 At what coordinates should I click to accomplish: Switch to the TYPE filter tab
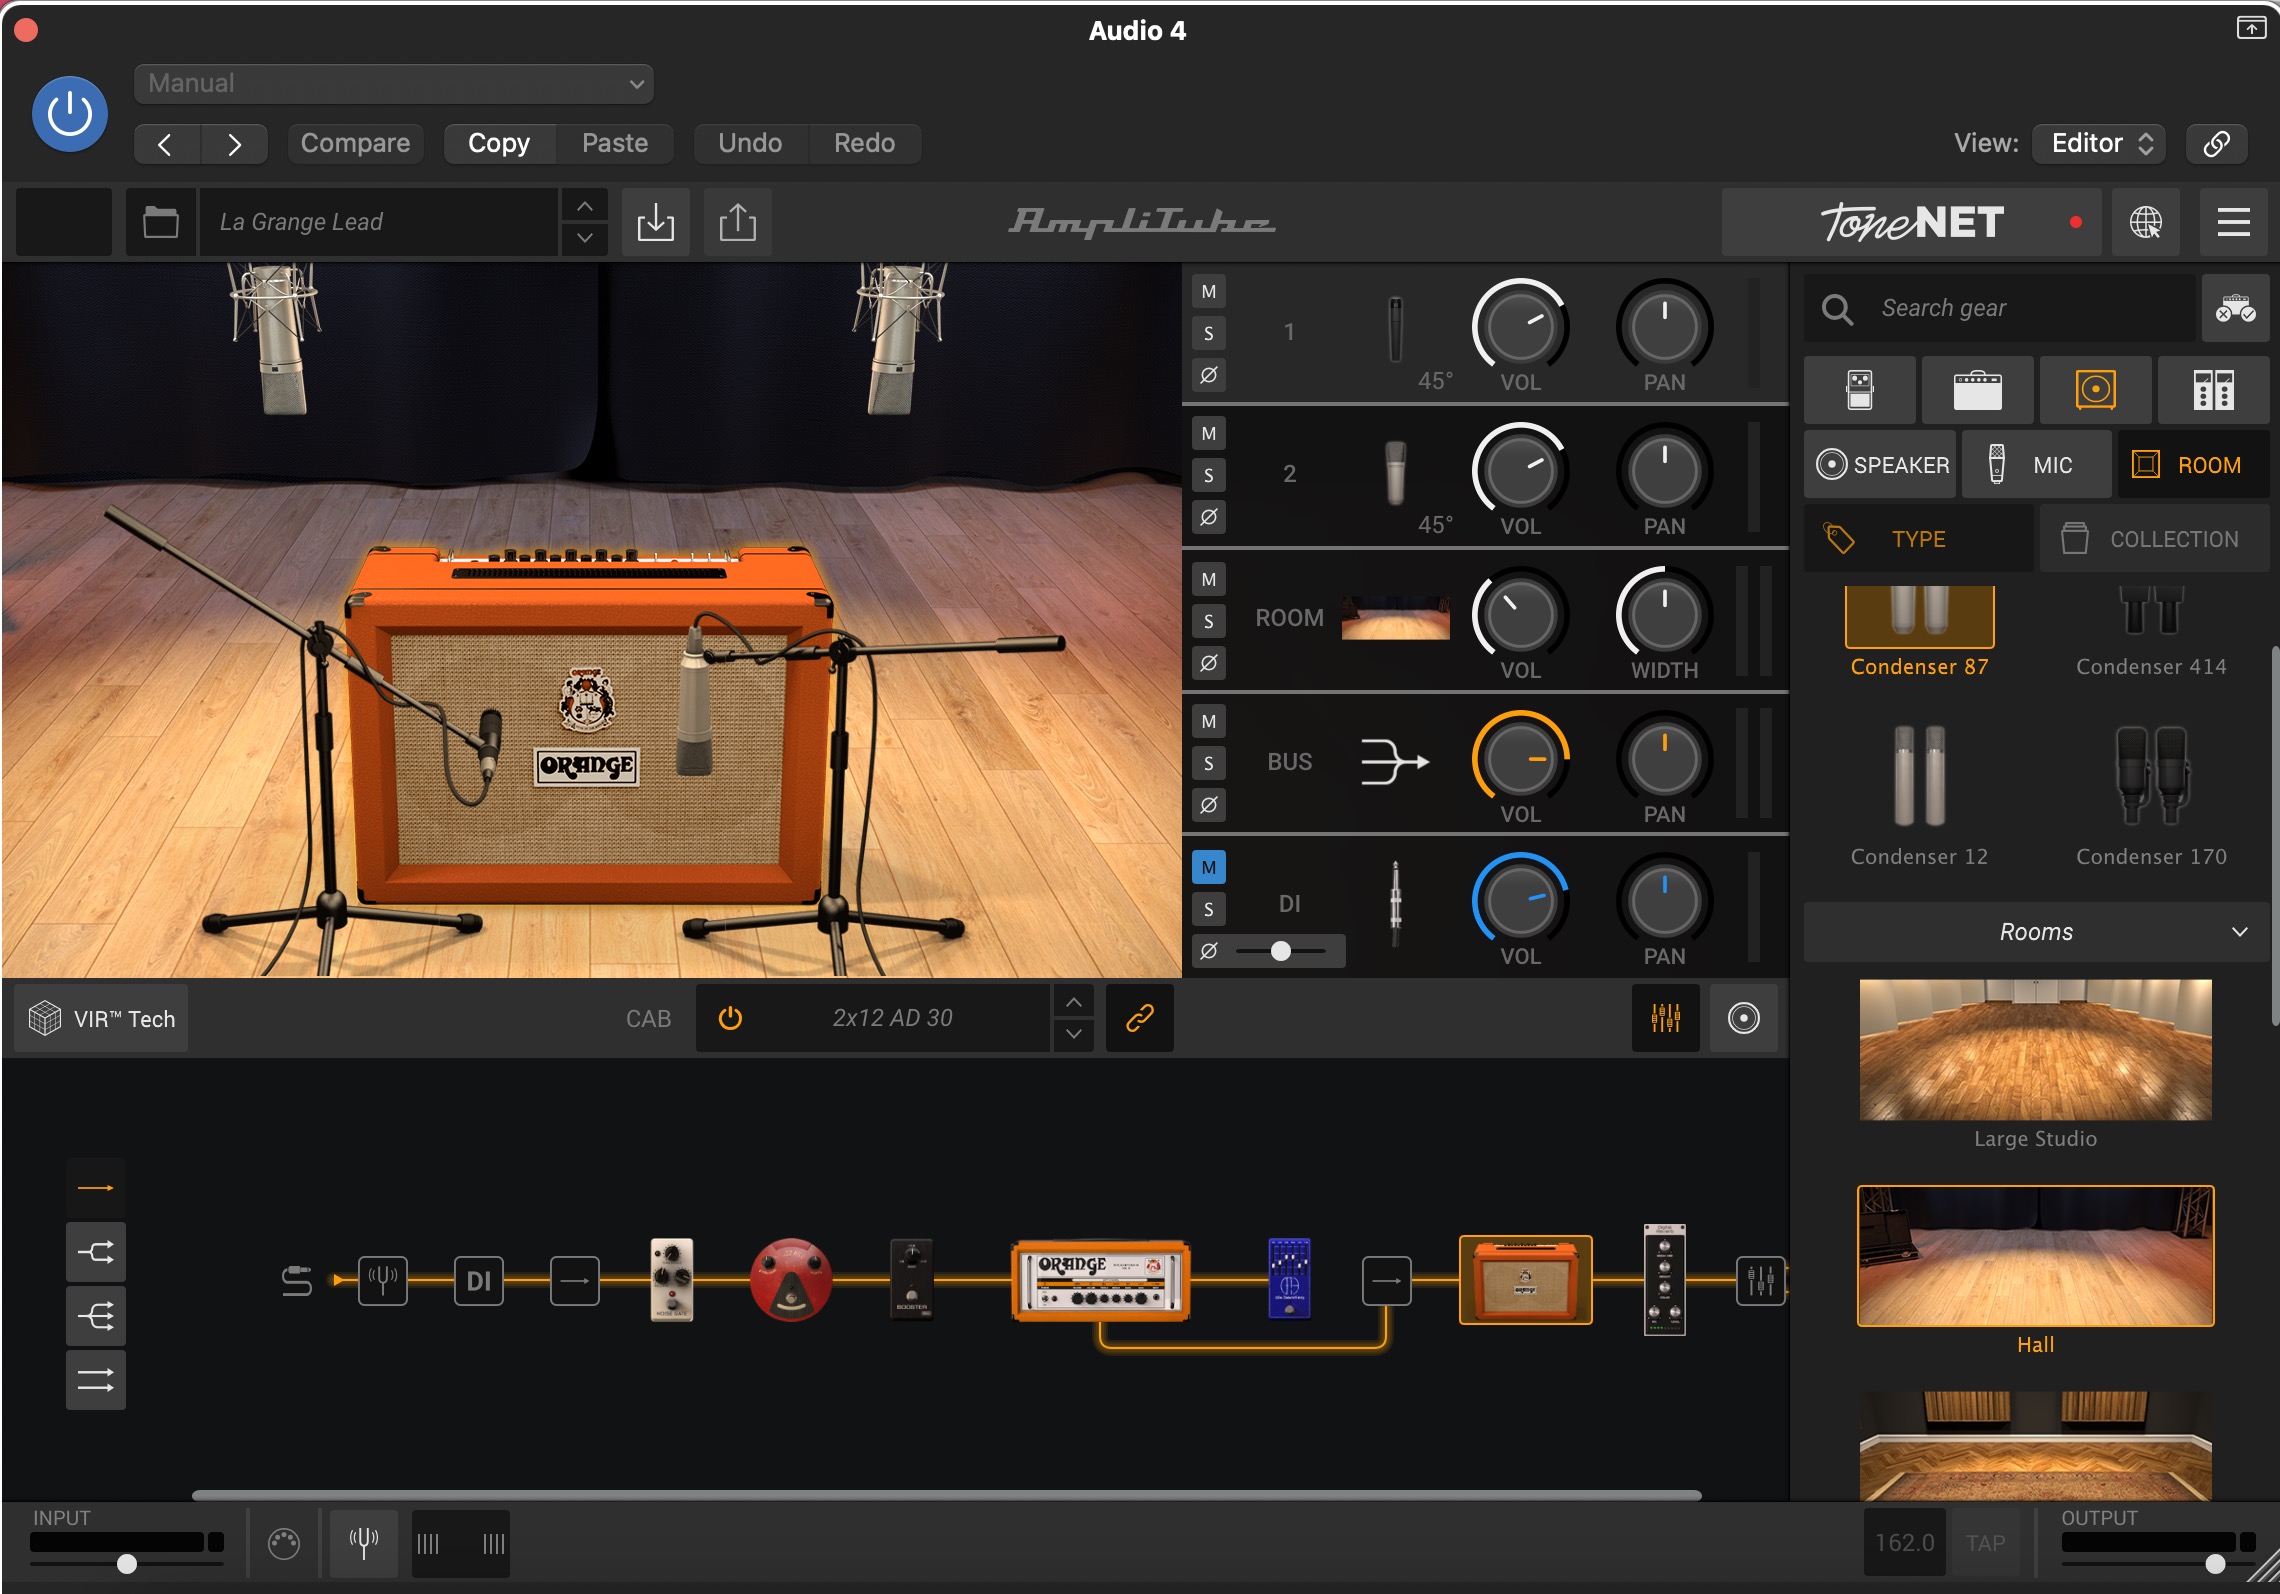[x=1918, y=539]
